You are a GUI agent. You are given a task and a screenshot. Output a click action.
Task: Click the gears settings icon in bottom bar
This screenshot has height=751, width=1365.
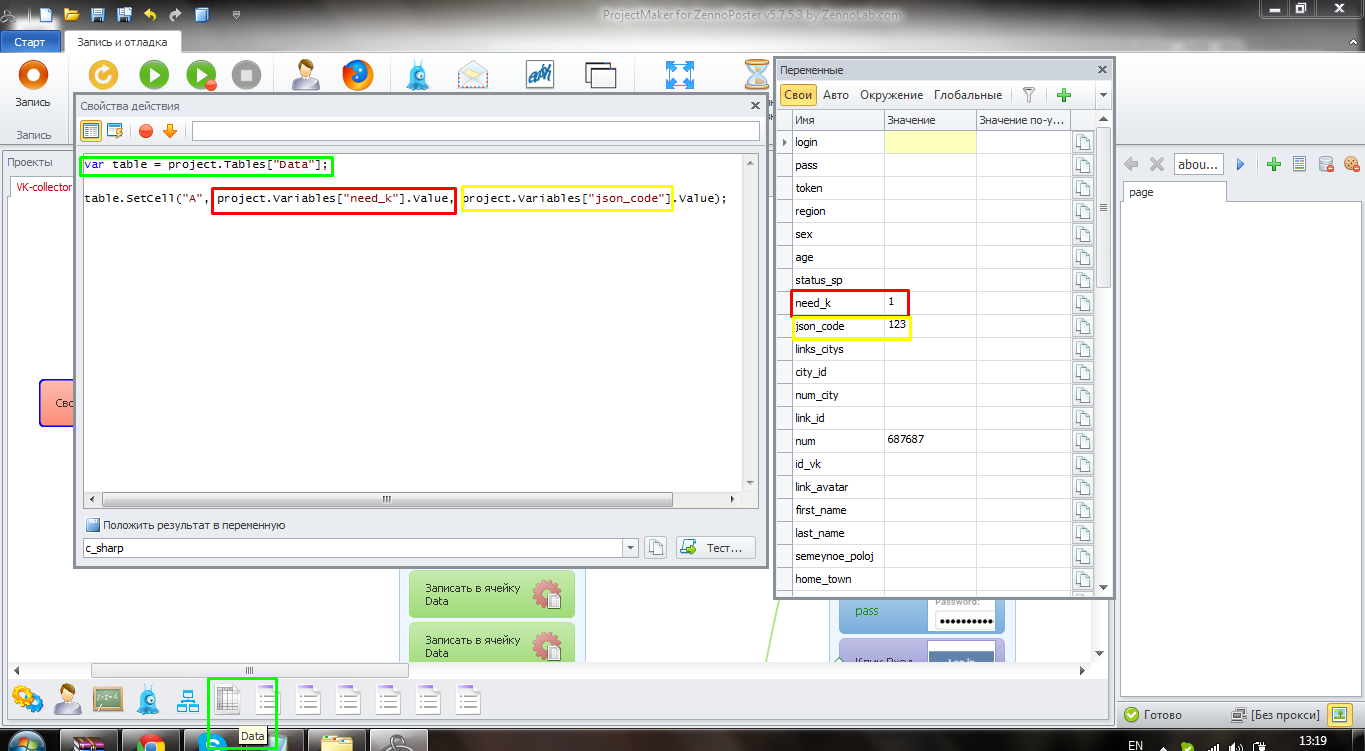pyautogui.click(x=27, y=699)
